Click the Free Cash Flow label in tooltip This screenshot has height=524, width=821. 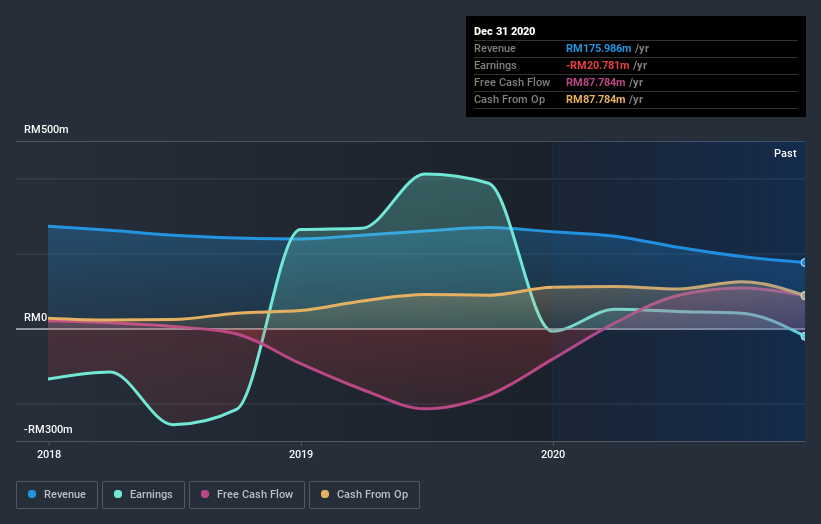(x=512, y=82)
